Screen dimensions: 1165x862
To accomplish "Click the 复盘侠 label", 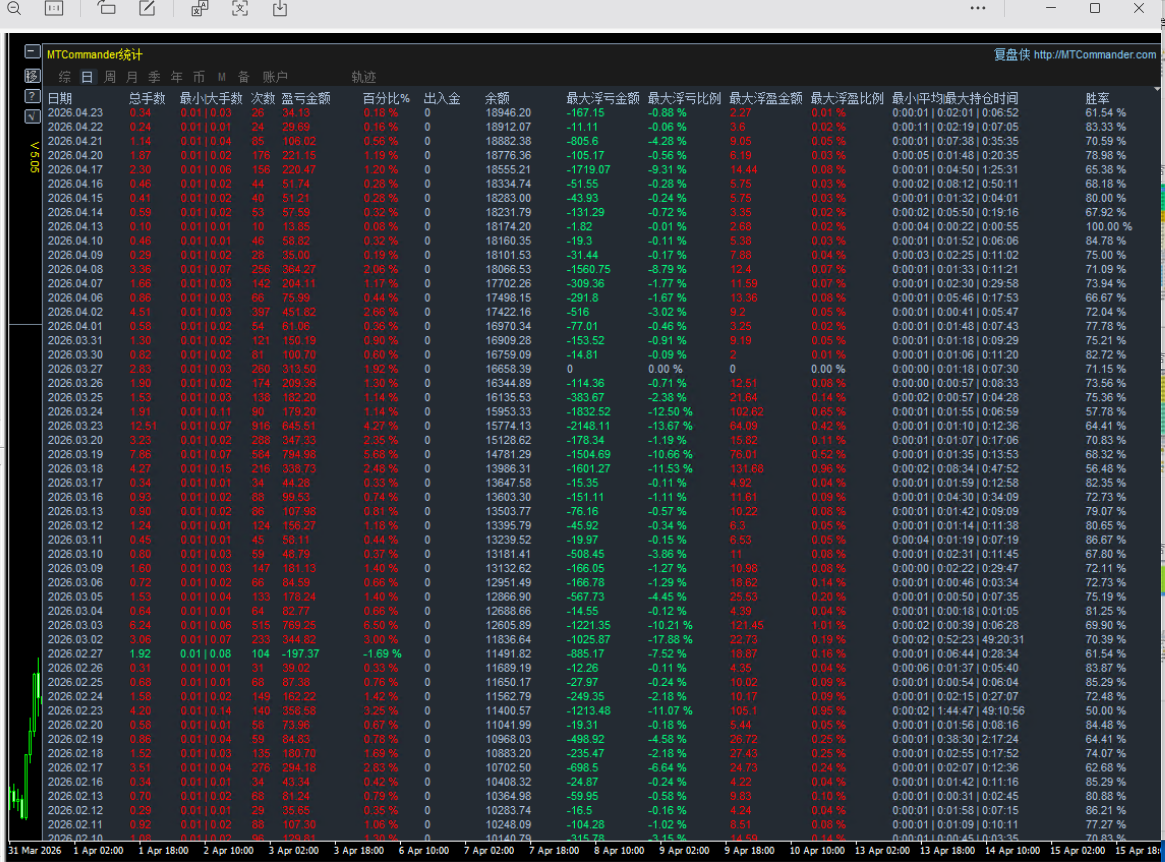I will point(1012,54).
